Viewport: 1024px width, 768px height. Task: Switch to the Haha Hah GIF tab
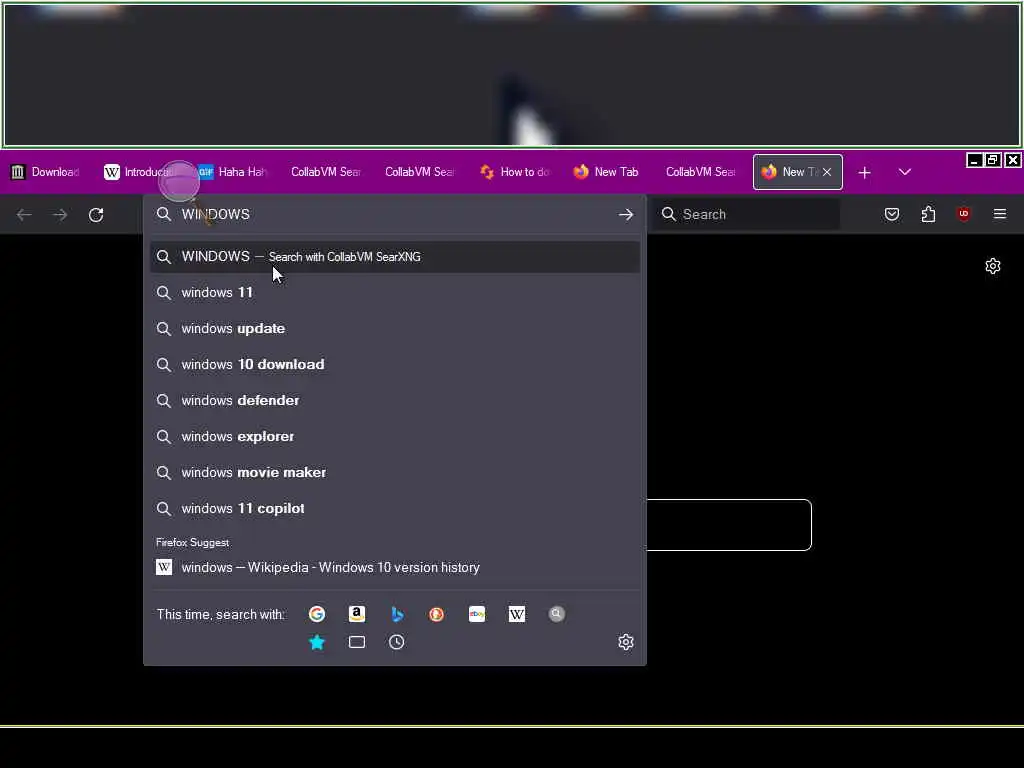(x=233, y=172)
